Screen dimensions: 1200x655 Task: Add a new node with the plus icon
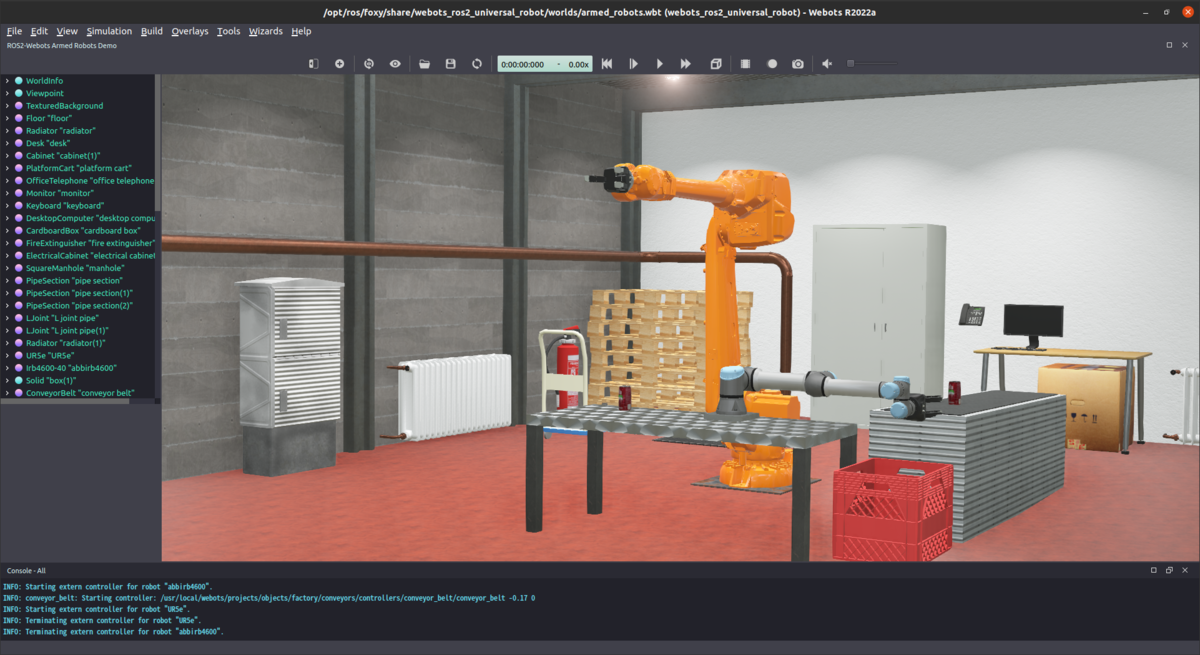(338, 63)
